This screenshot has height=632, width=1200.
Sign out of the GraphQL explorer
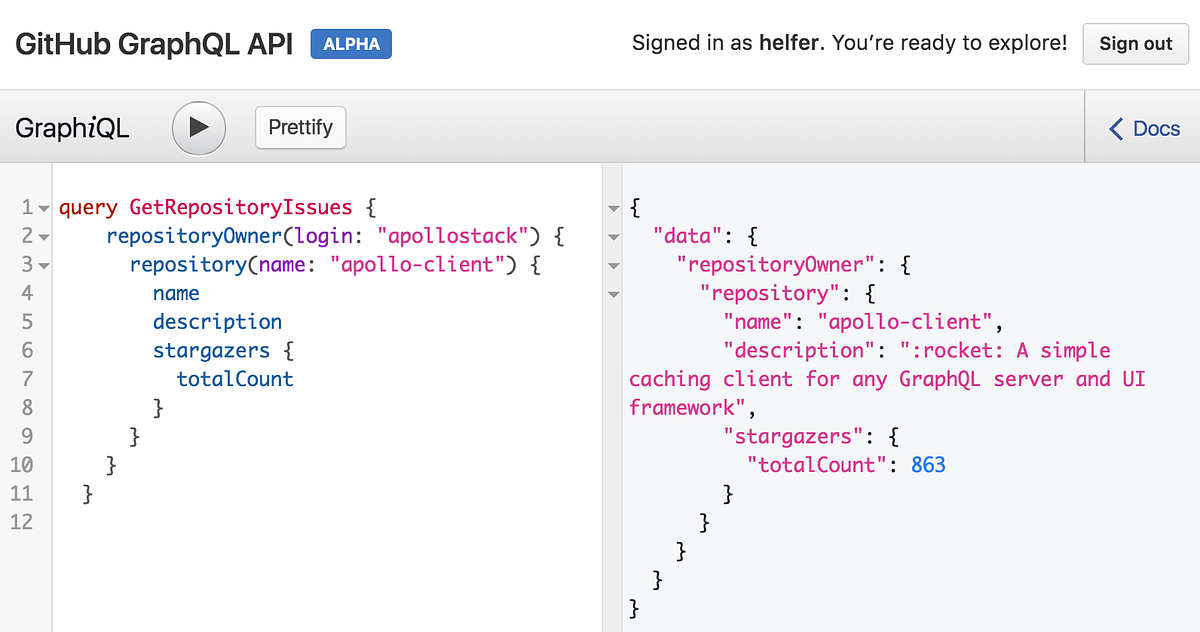tap(1135, 44)
